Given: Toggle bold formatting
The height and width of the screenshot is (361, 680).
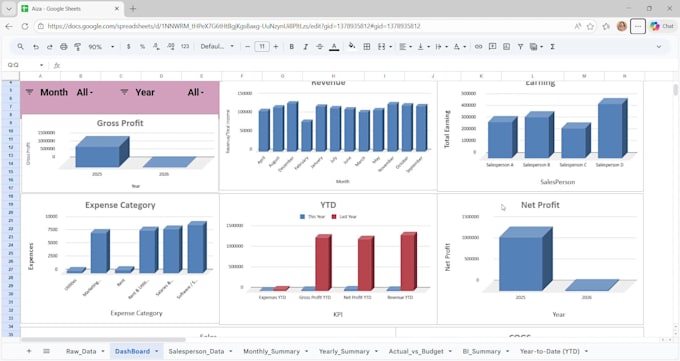Looking at the screenshot, I should point(291,46).
